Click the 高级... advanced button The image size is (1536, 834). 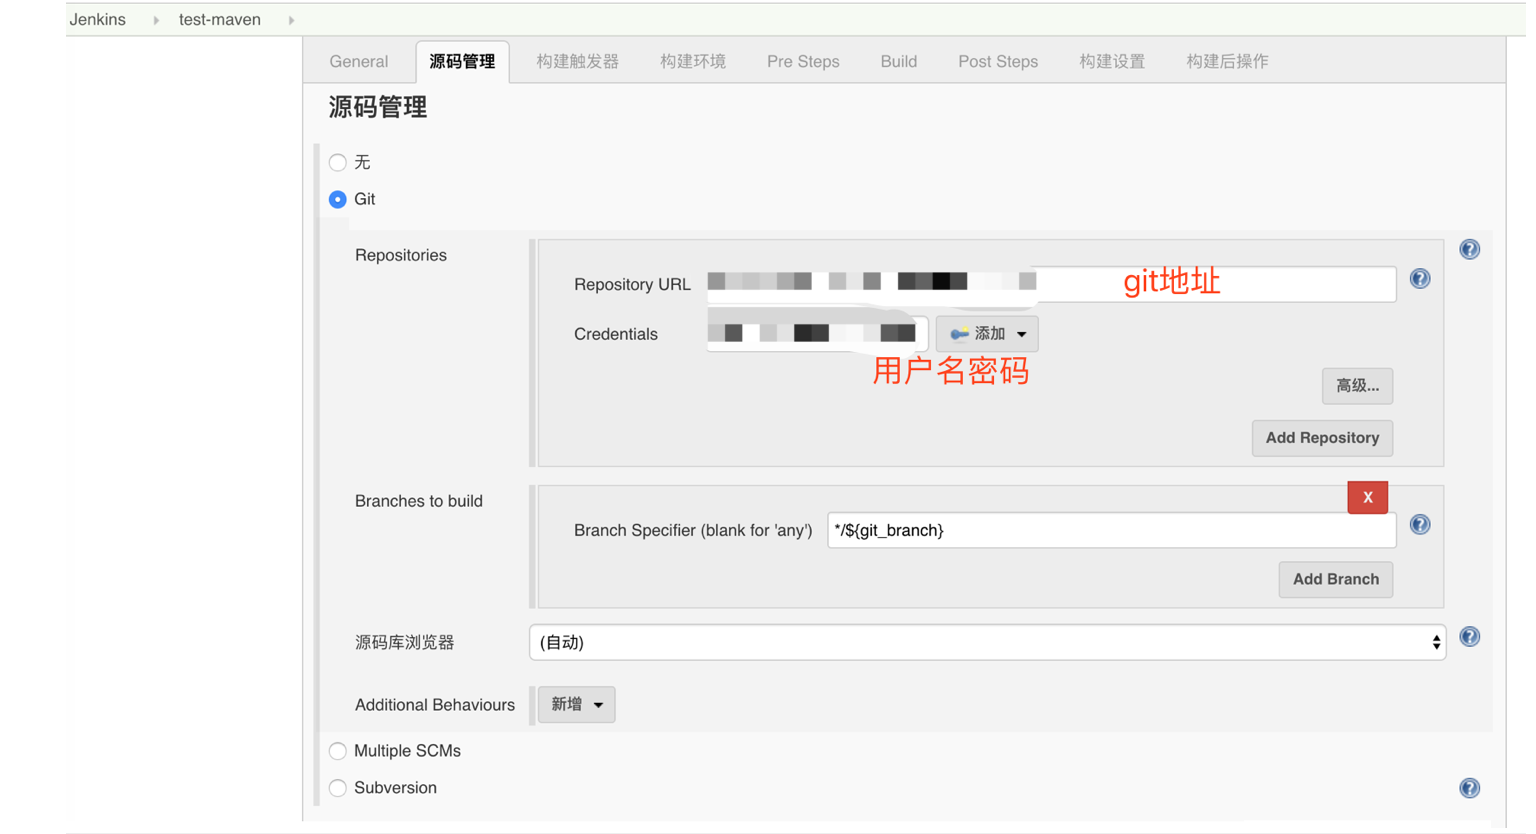(x=1357, y=386)
